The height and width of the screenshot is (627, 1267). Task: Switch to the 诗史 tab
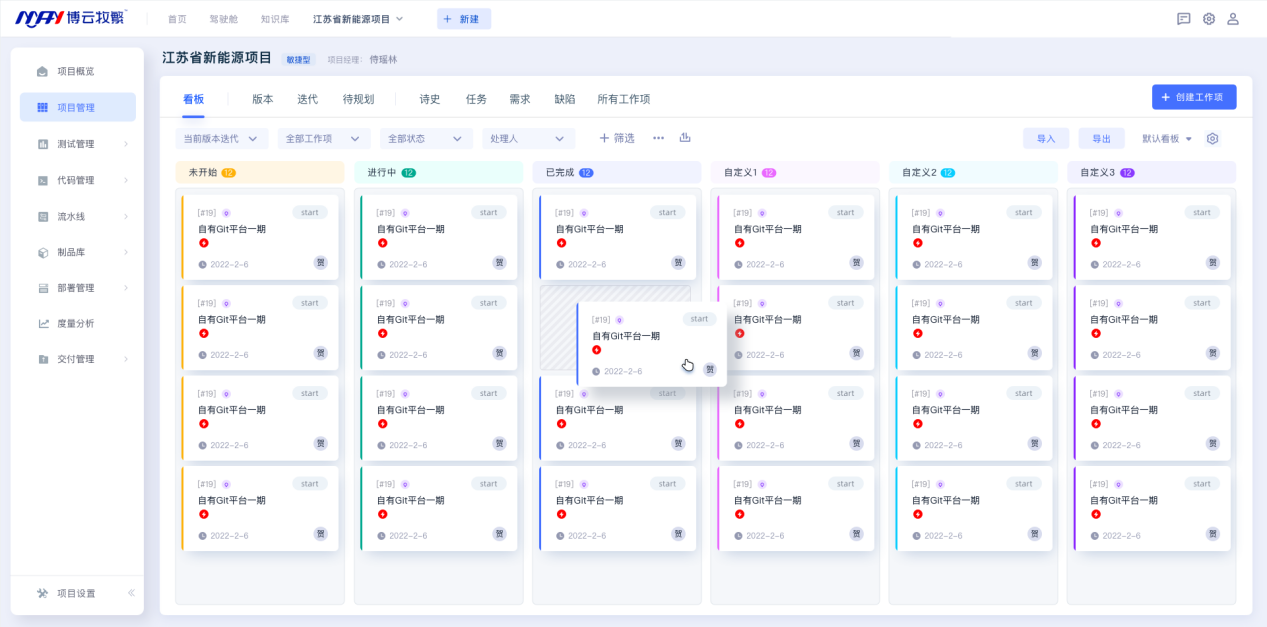[x=430, y=99]
